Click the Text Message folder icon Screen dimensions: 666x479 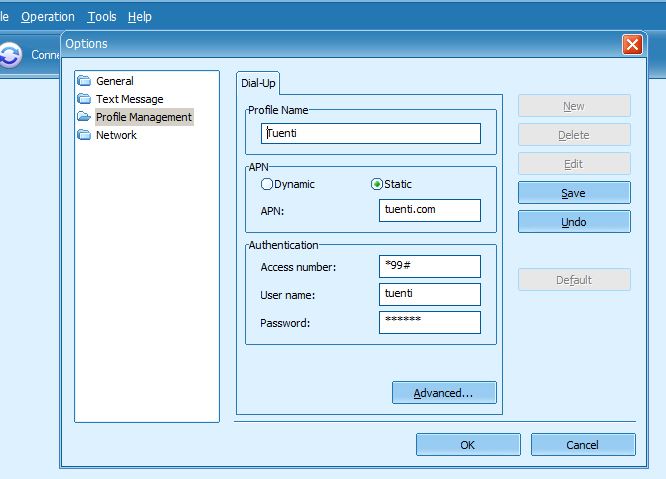tap(84, 99)
